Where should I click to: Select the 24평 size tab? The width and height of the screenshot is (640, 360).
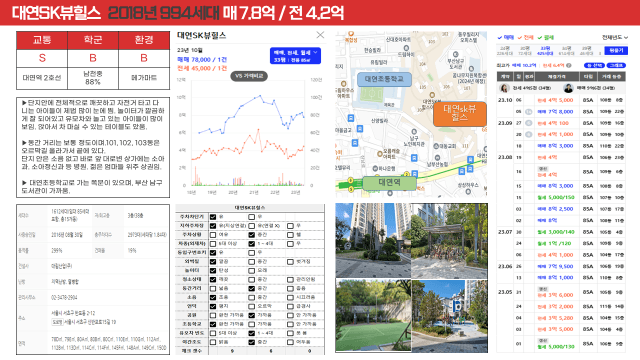pyautogui.click(x=506, y=51)
